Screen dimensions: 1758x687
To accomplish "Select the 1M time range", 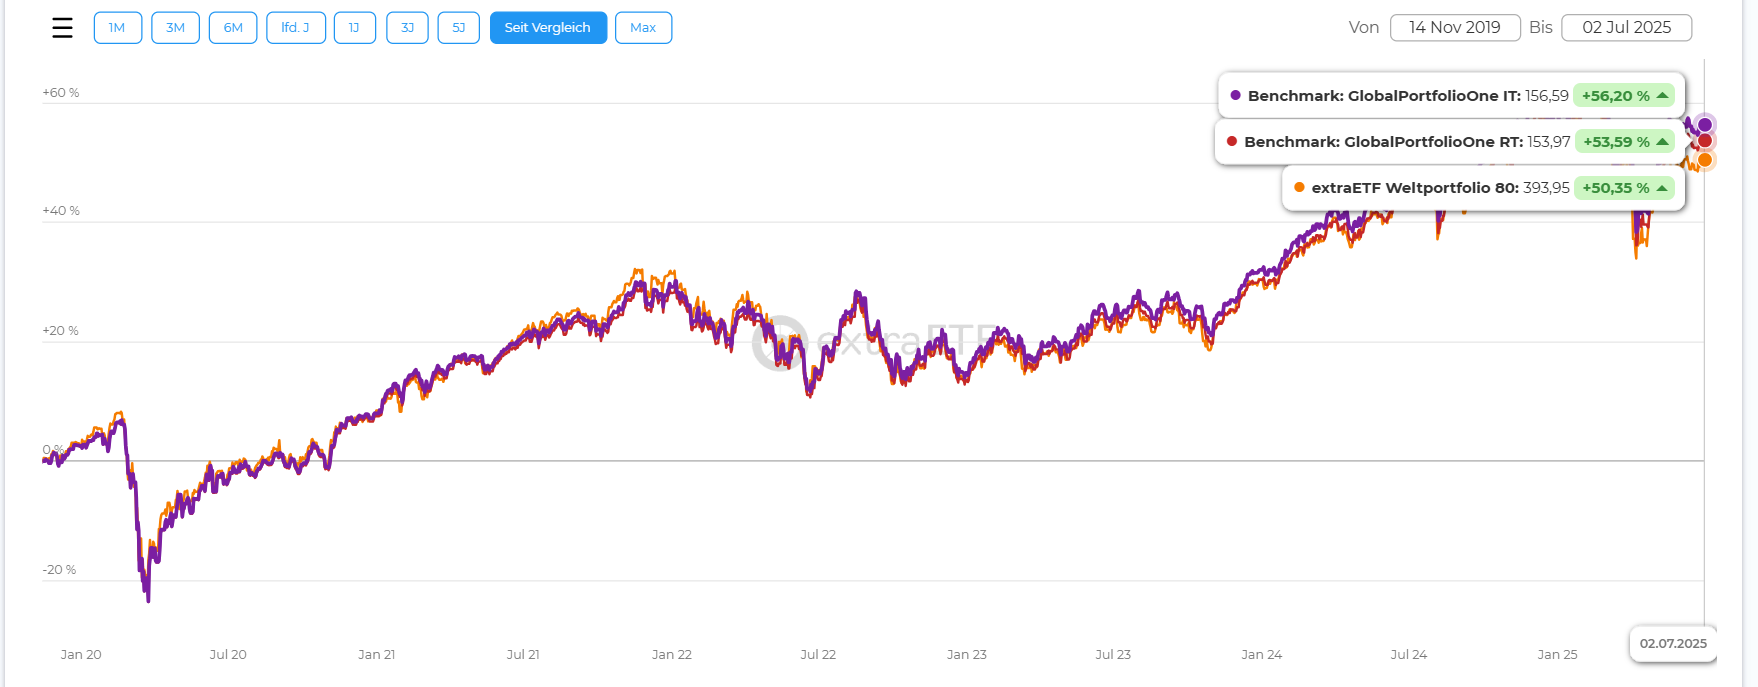I will pyautogui.click(x=117, y=28).
